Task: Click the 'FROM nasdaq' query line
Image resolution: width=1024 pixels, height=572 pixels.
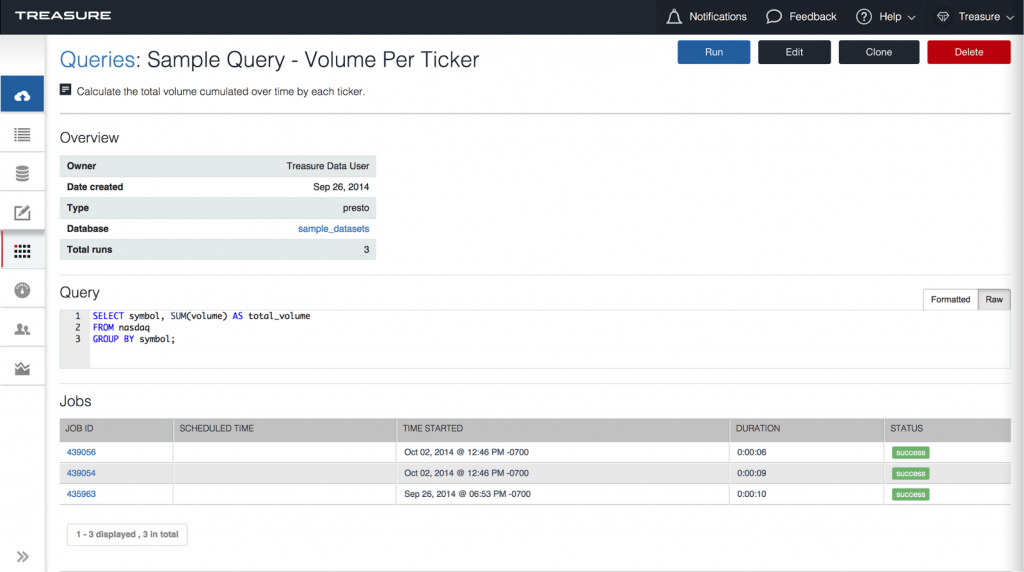Action: (x=121, y=328)
